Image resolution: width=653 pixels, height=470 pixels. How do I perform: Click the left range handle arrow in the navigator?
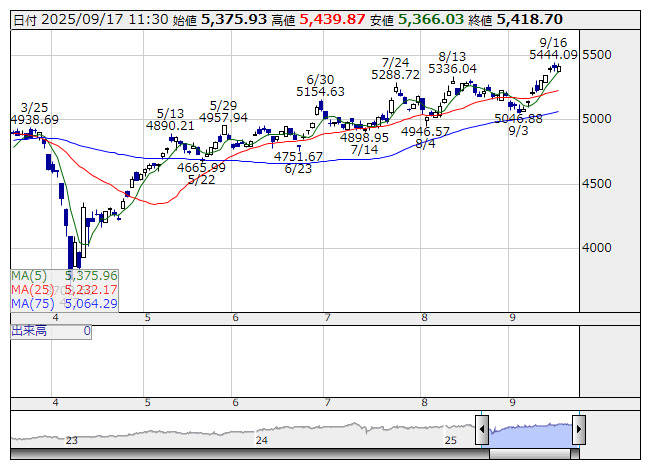pos(482,429)
